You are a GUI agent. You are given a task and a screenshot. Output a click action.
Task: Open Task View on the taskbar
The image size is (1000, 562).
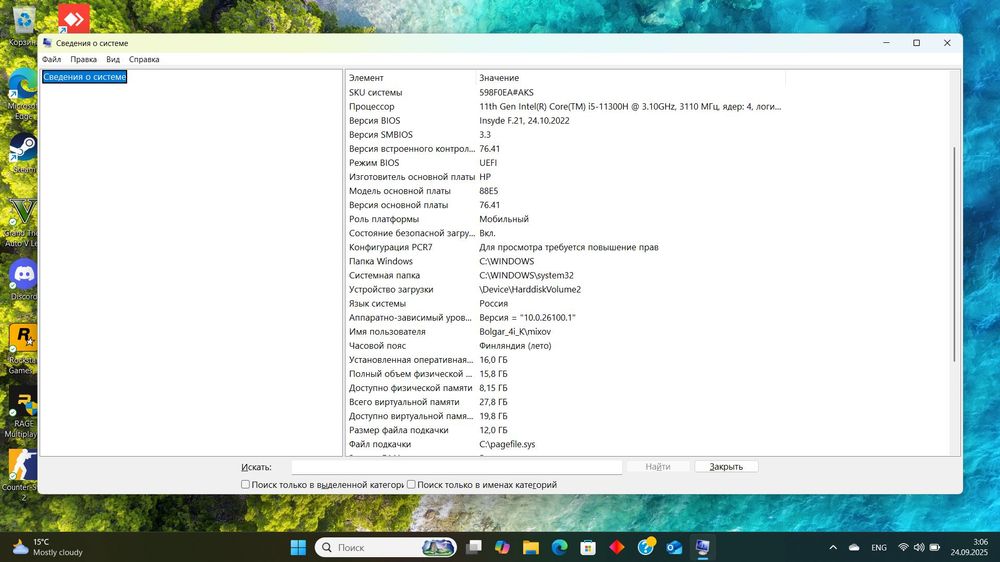tap(473, 547)
